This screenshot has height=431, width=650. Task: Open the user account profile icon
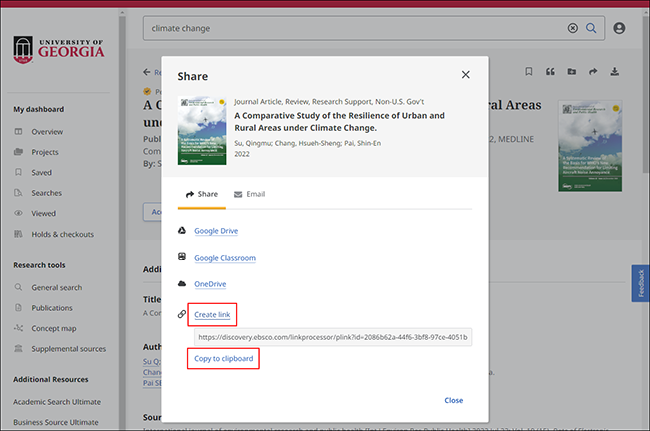[x=619, y=28]
